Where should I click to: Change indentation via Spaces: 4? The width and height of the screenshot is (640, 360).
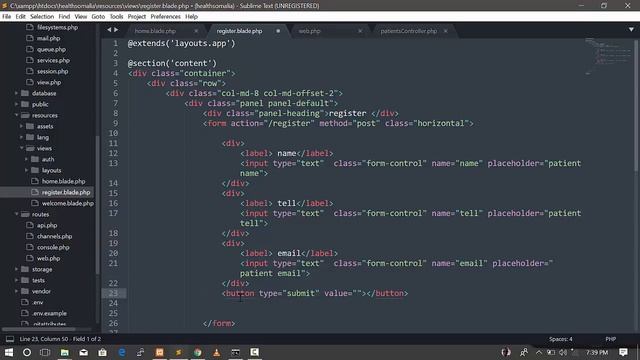560,339
